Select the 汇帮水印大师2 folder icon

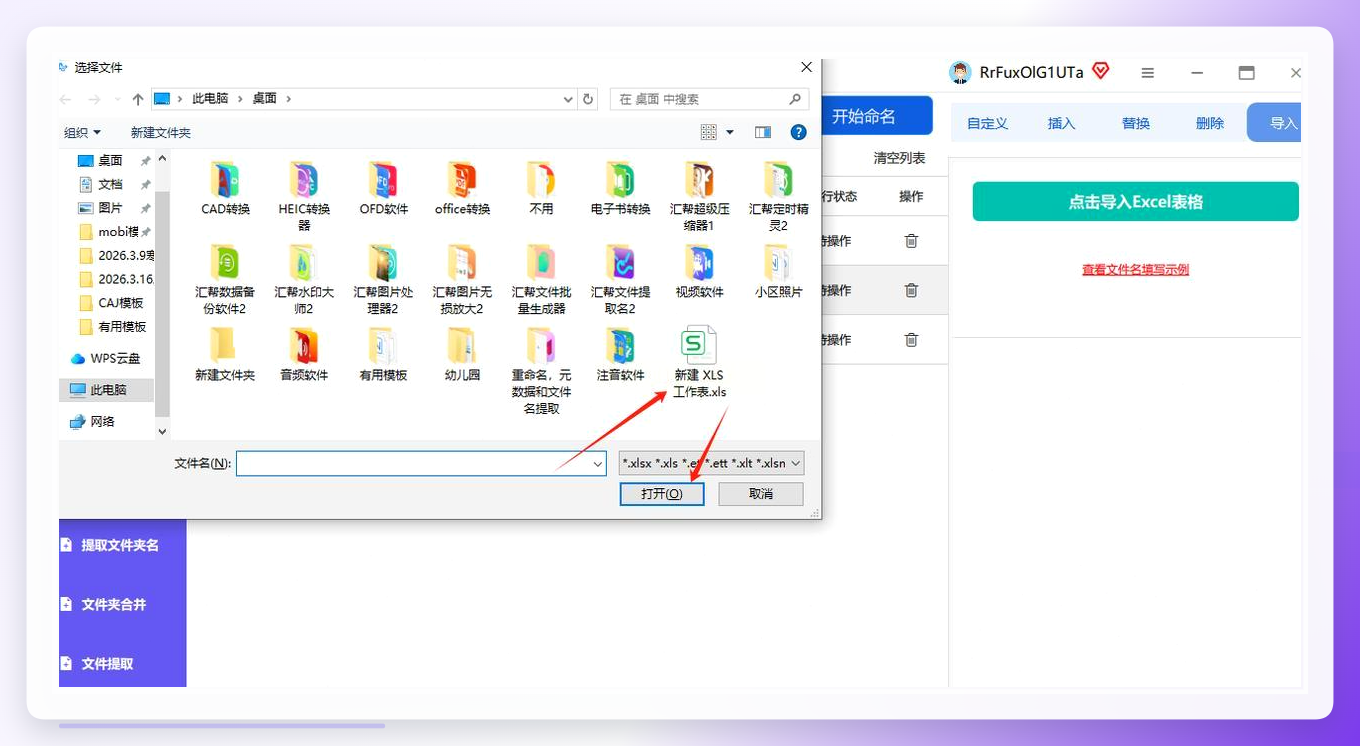pos(304,263)
